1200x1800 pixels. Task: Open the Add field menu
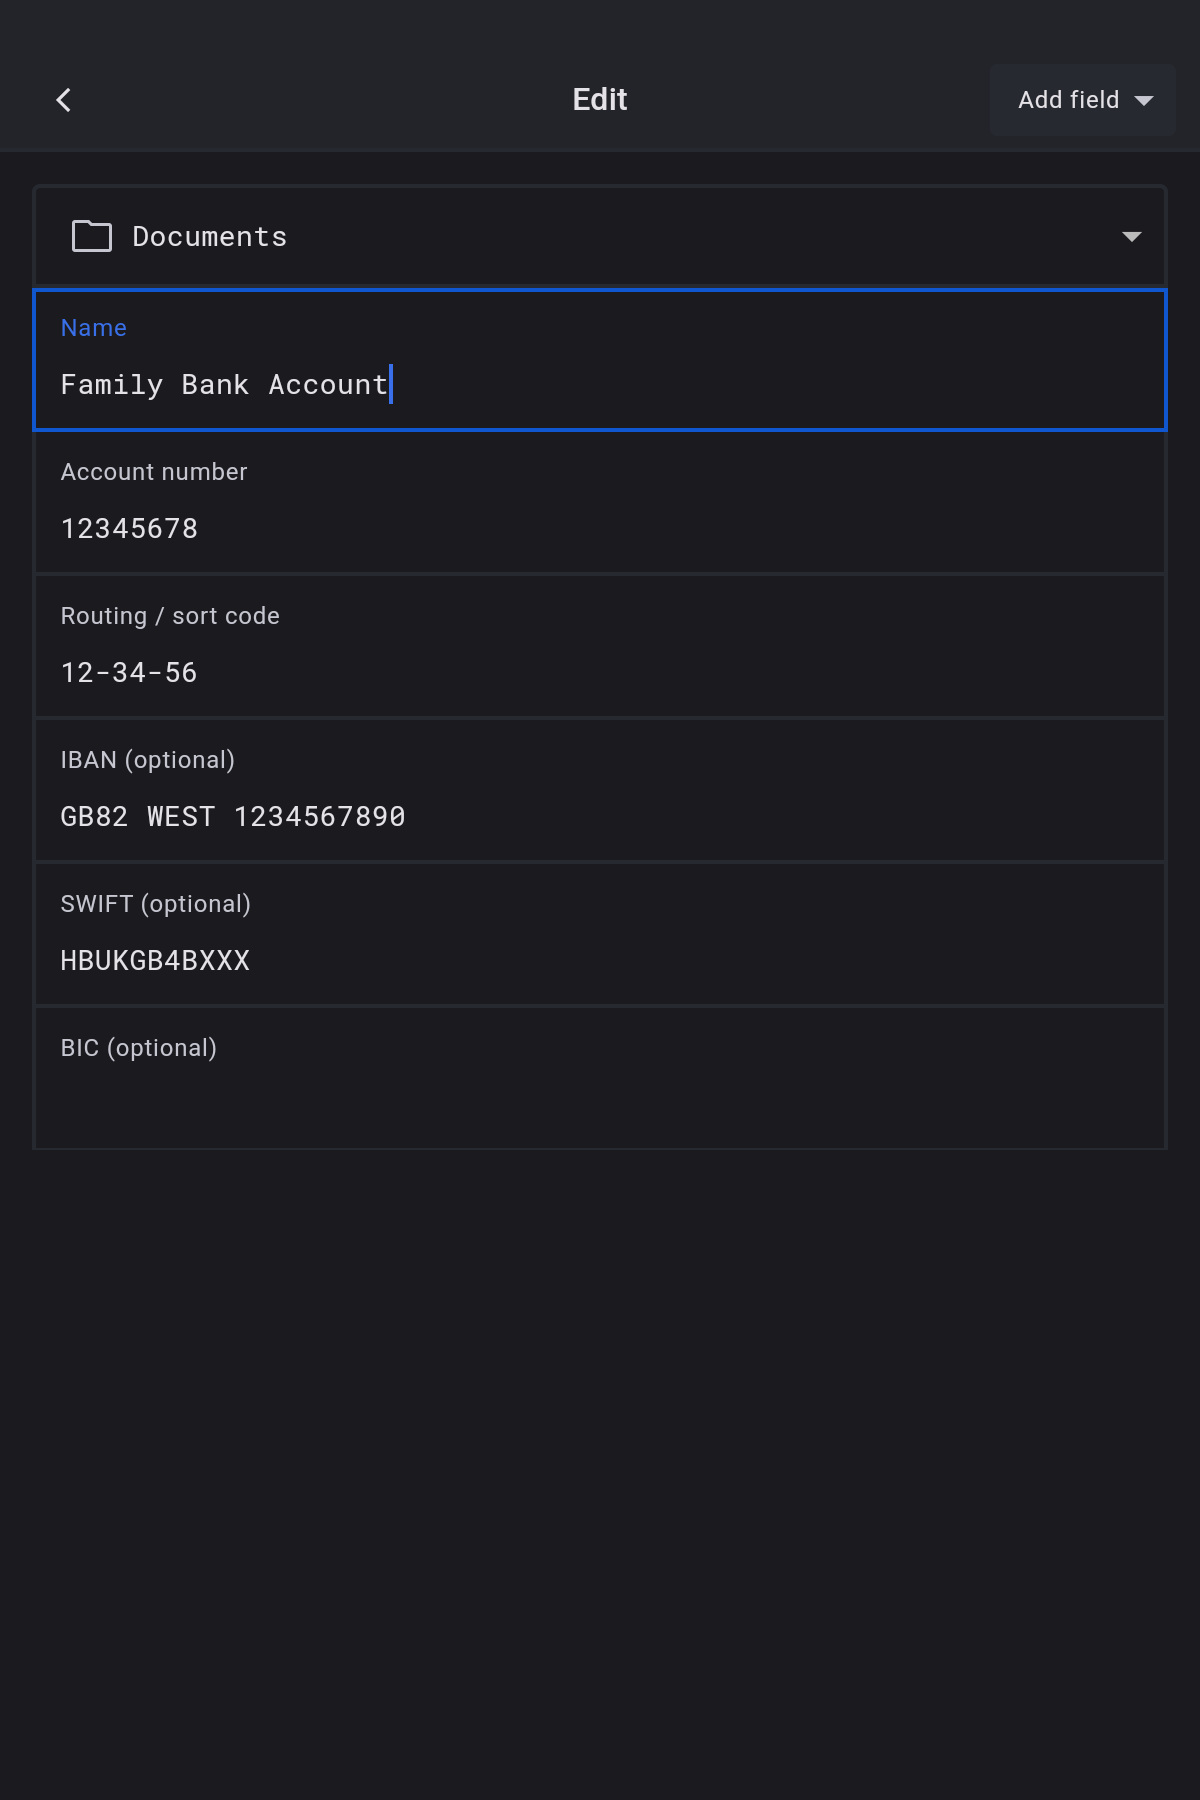coord(1068,100)
